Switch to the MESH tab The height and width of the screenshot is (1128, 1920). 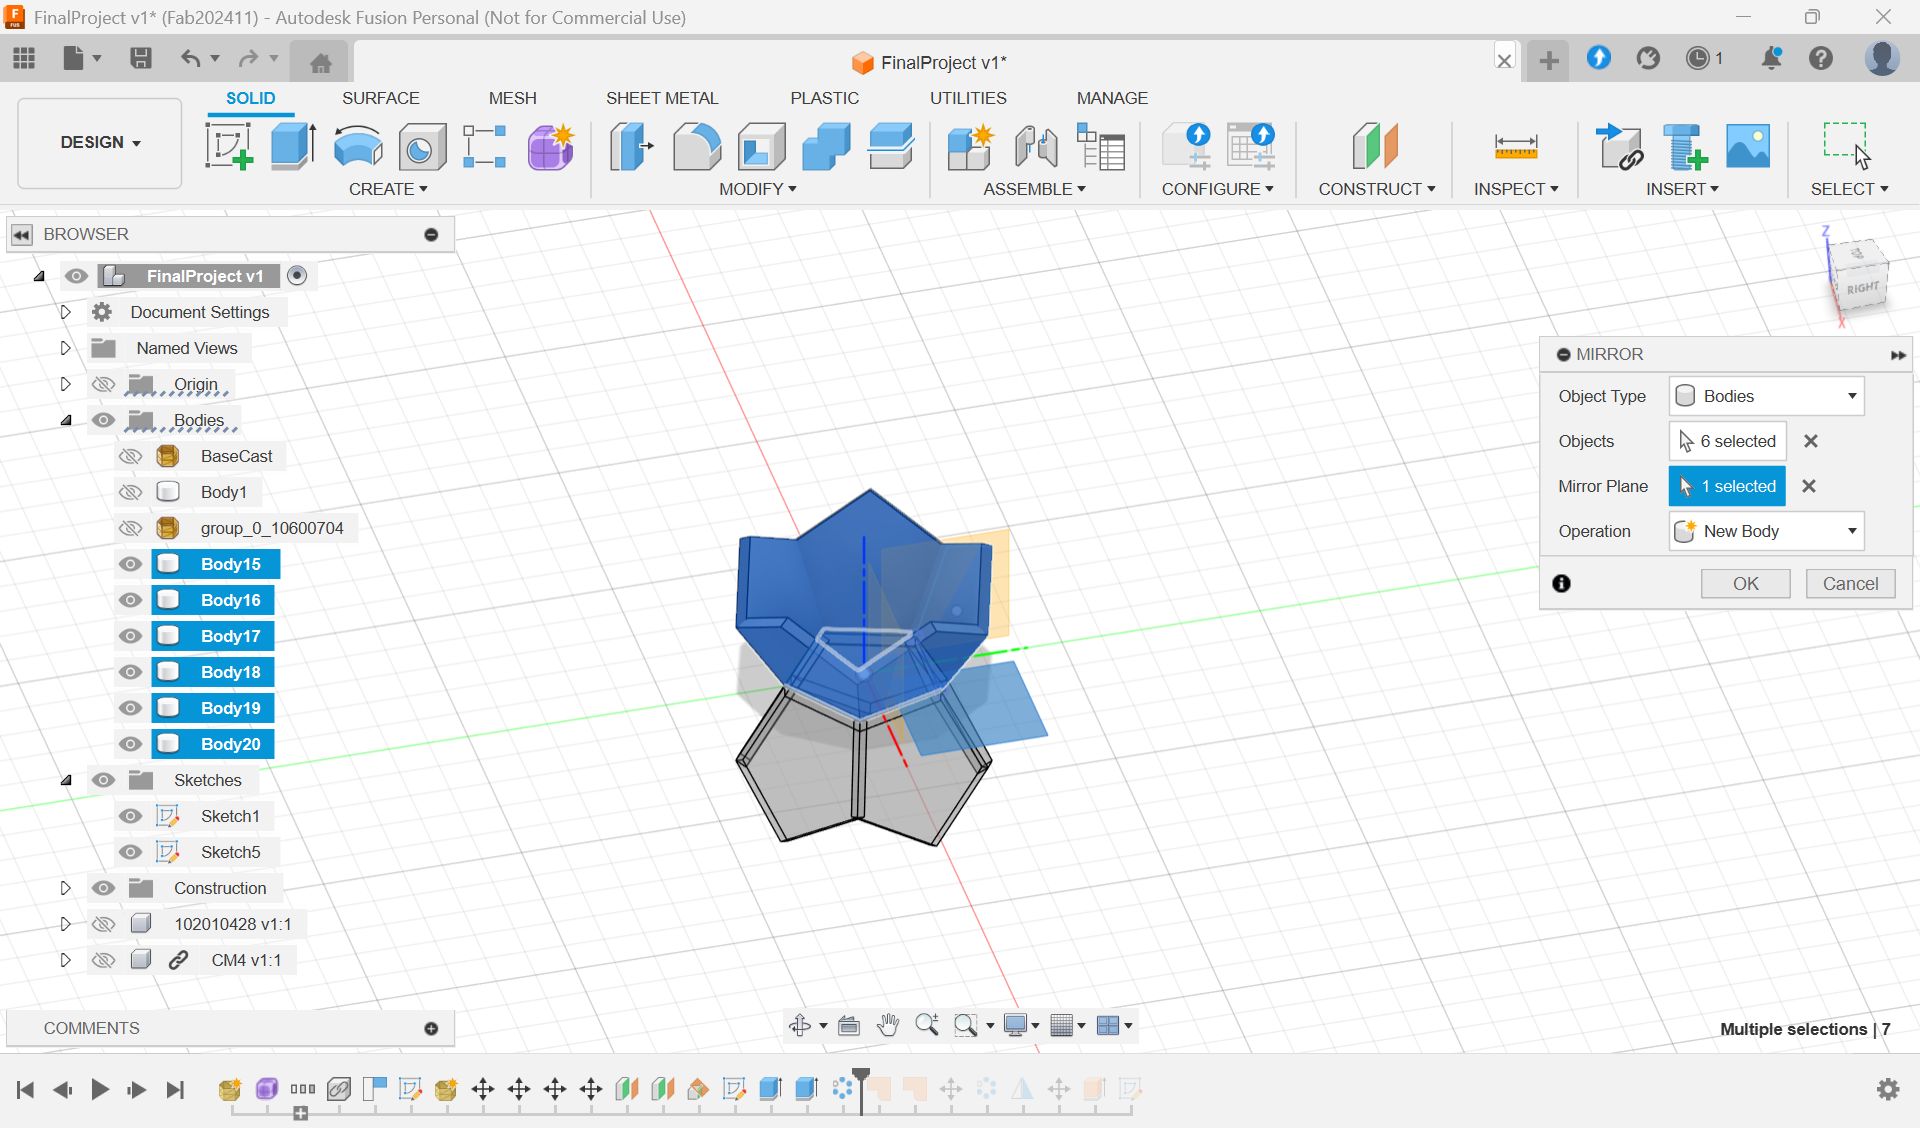tap(512, 98)
